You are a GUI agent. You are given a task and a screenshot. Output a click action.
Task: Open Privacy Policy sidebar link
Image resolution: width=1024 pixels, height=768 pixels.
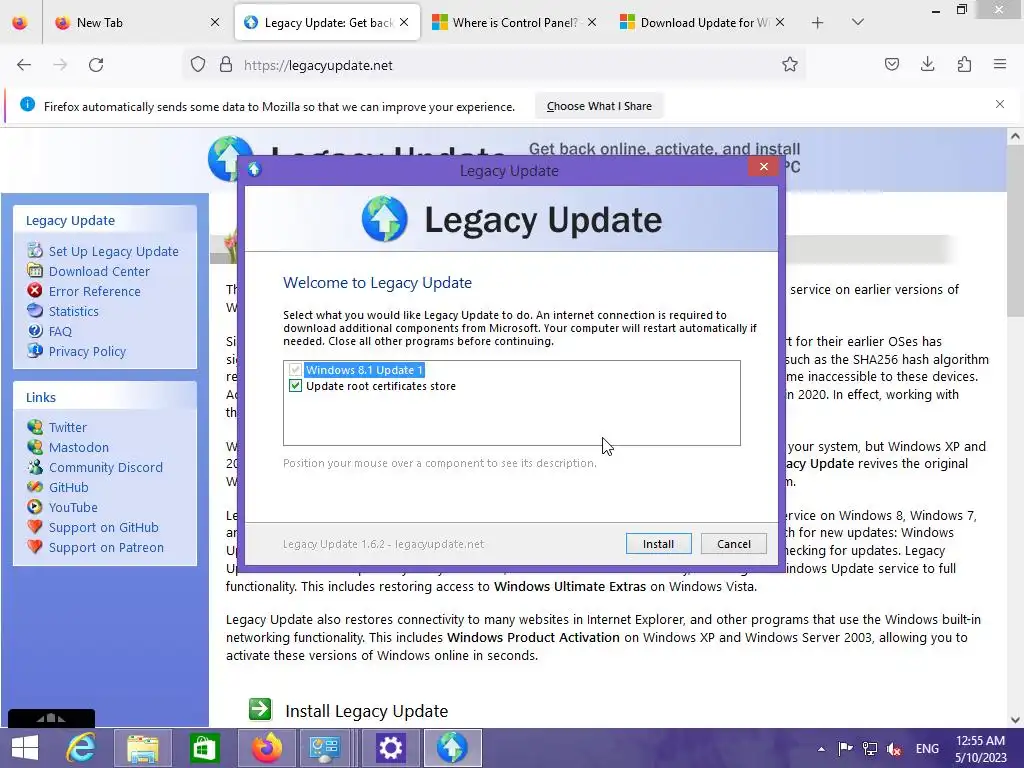pyautogui.click(x=87, y=351)
